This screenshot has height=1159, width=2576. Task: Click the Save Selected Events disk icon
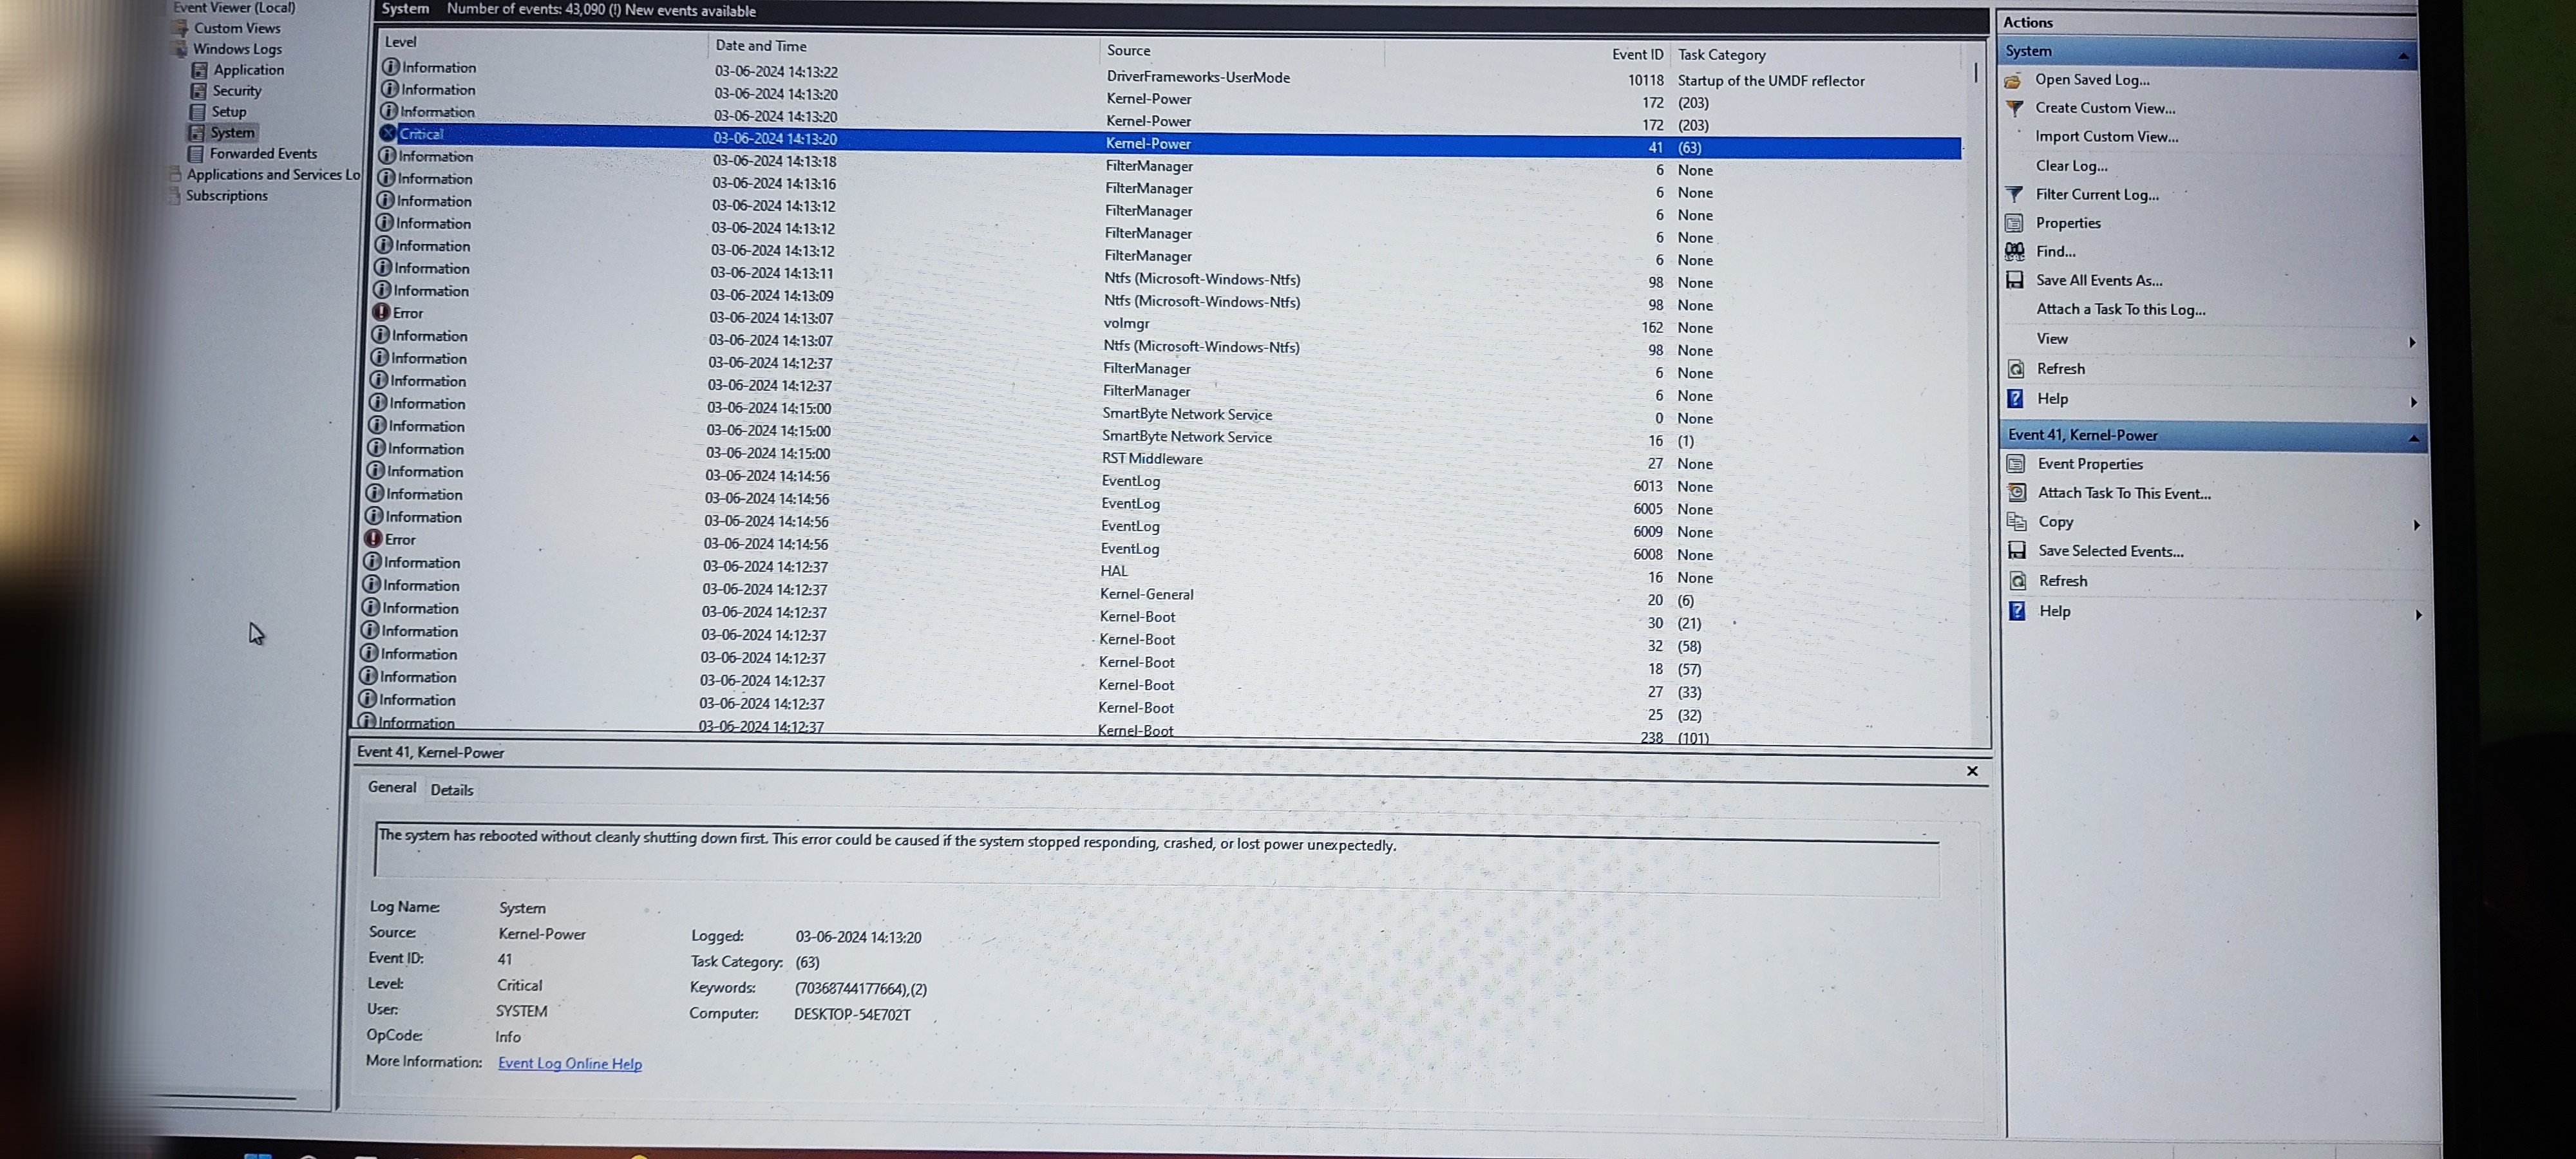pos(2017,550)
